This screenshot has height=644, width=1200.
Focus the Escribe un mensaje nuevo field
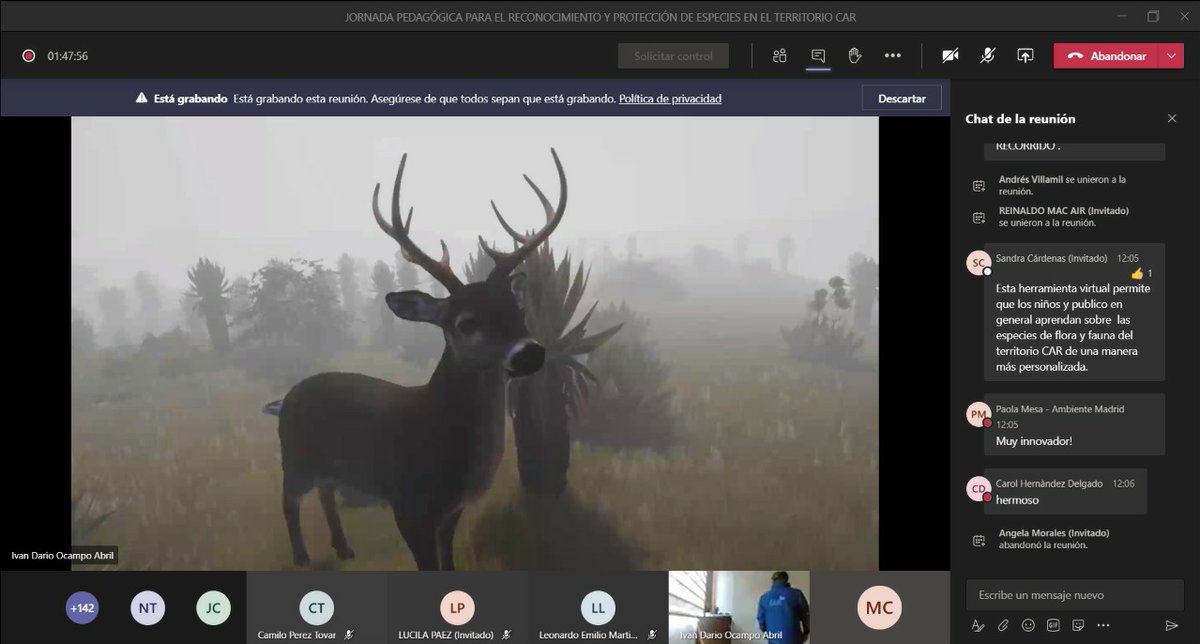(1076, 595)
